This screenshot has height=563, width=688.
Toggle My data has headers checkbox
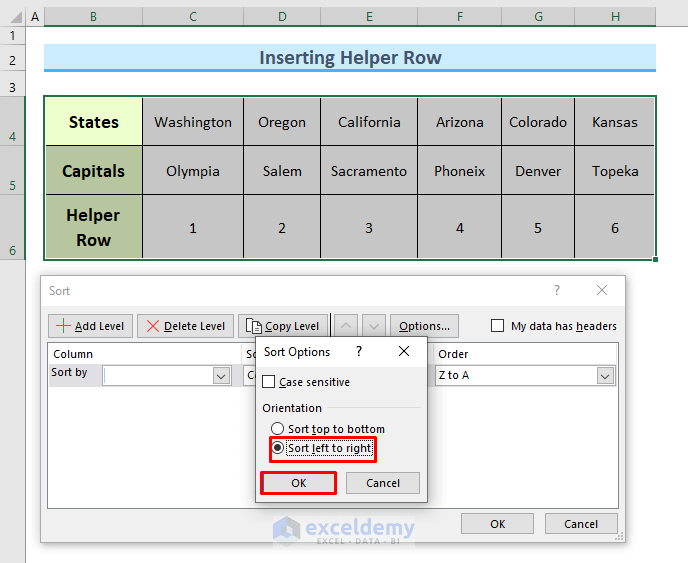tap(497, 326)
